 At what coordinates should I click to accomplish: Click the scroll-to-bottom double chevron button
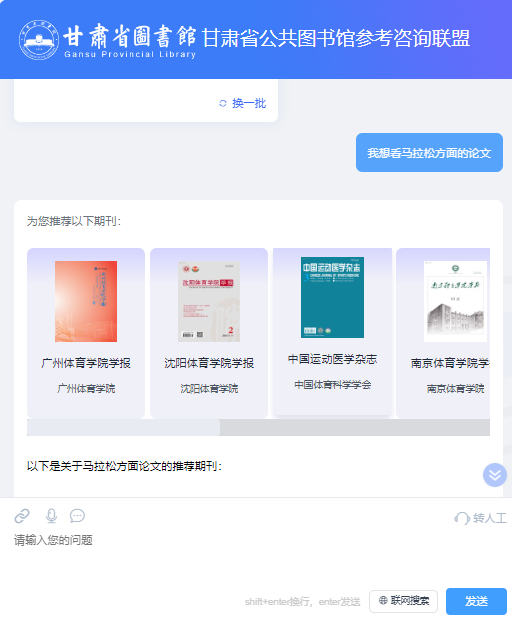pyautogui.click(x=495, y=475)
